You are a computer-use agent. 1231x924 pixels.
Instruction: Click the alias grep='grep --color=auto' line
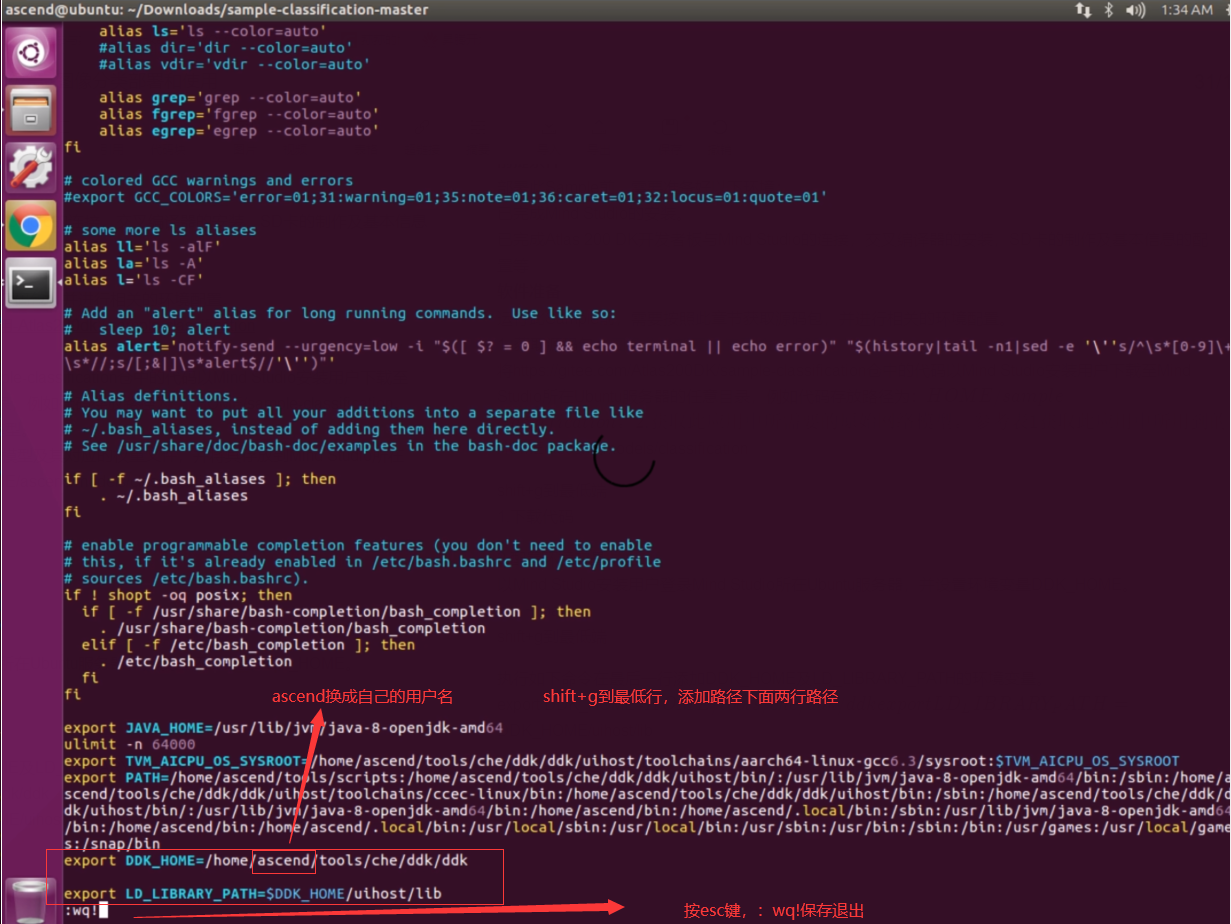(230, 98)
